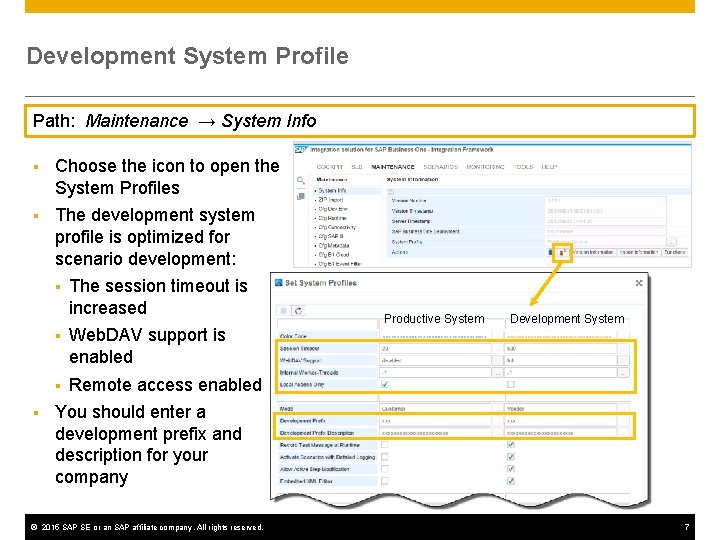This screenshot has height=540, width=720.
Task: Uncheck Activate Scenarios with Detailed Logging, Development column
Action: point(511,457)
